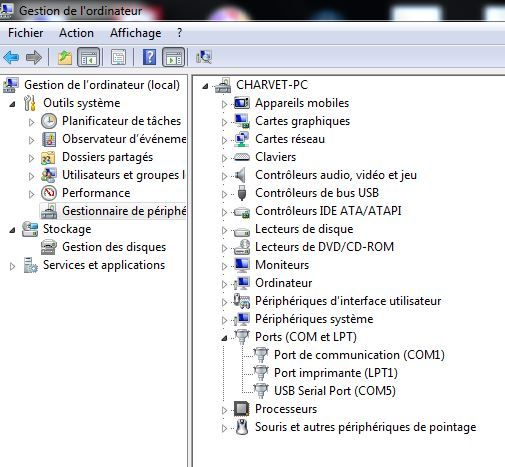
Task: Click the Properties toolbar icon
Action: tap(118, 57)
